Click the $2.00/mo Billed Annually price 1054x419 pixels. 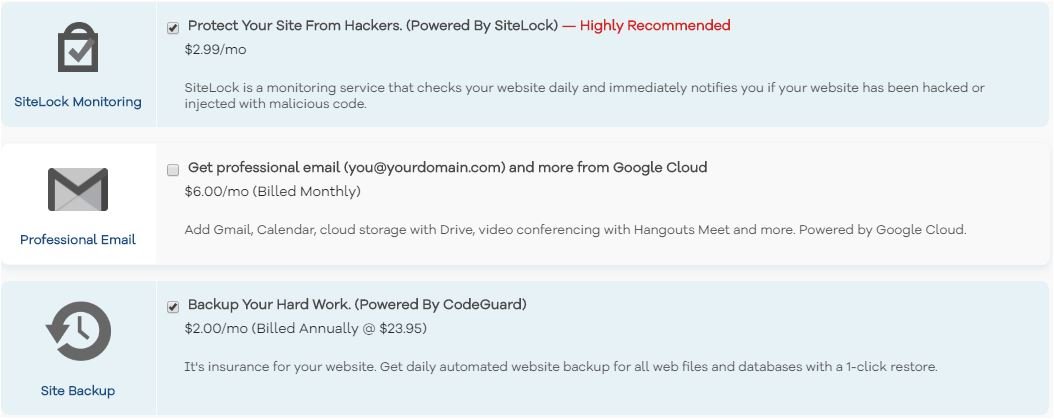pyautogui.click(x=306, y=329)
